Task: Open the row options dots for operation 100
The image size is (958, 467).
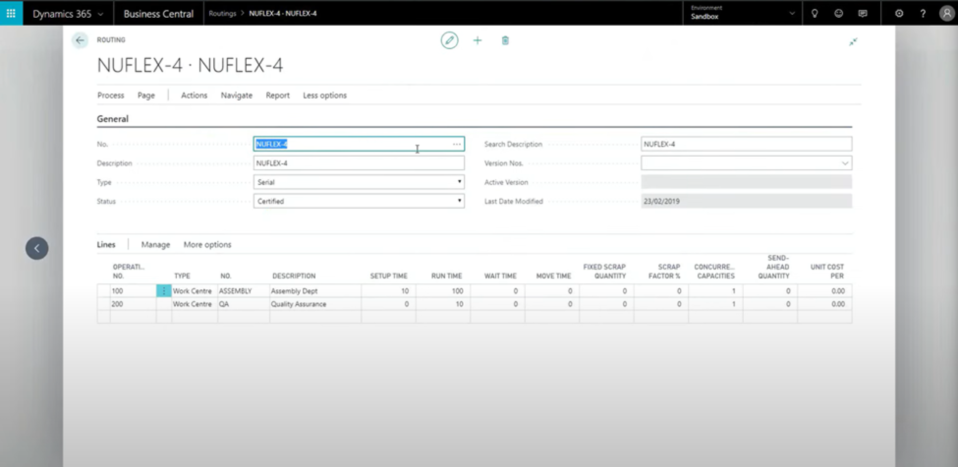Action: point(164,291)
